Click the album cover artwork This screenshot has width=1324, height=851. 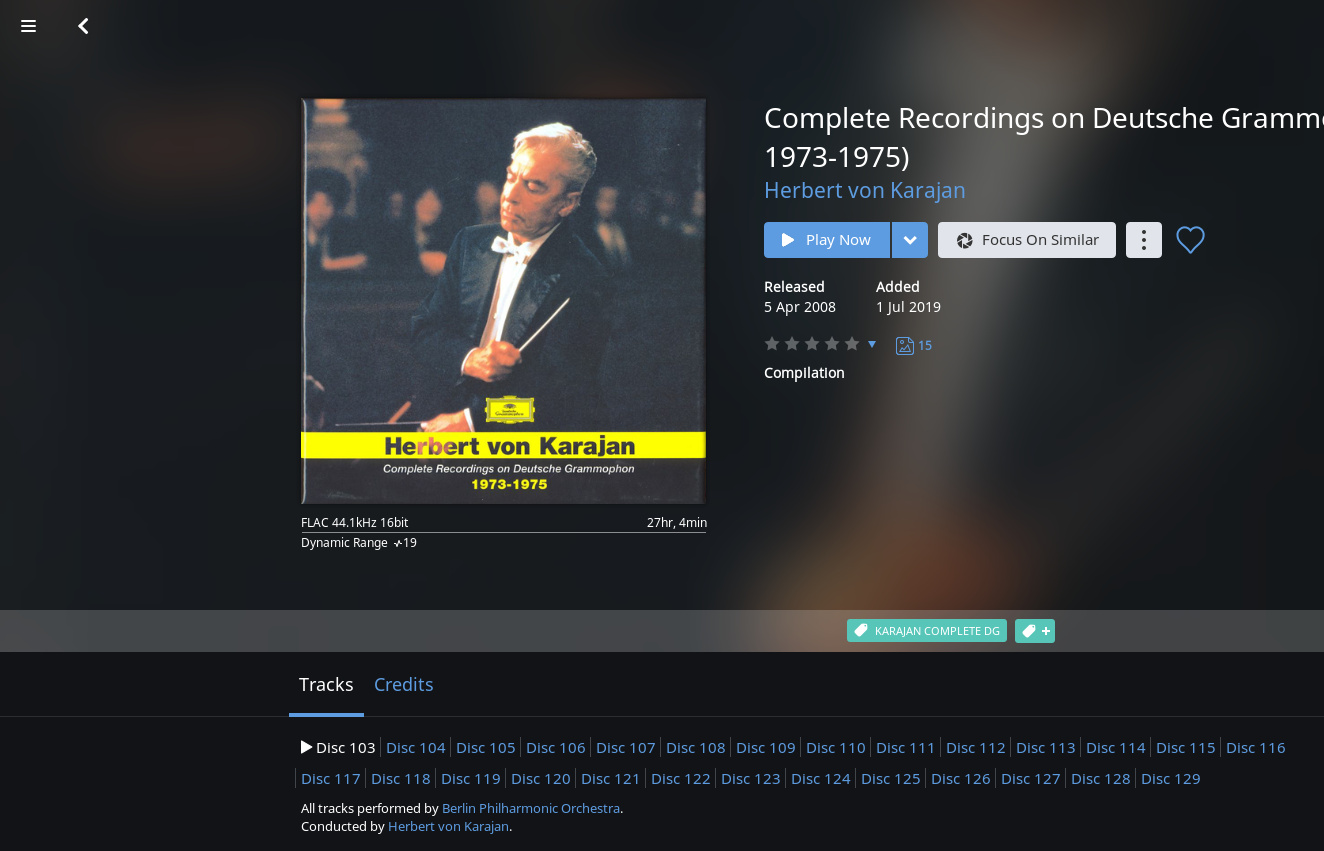(504, 301)
